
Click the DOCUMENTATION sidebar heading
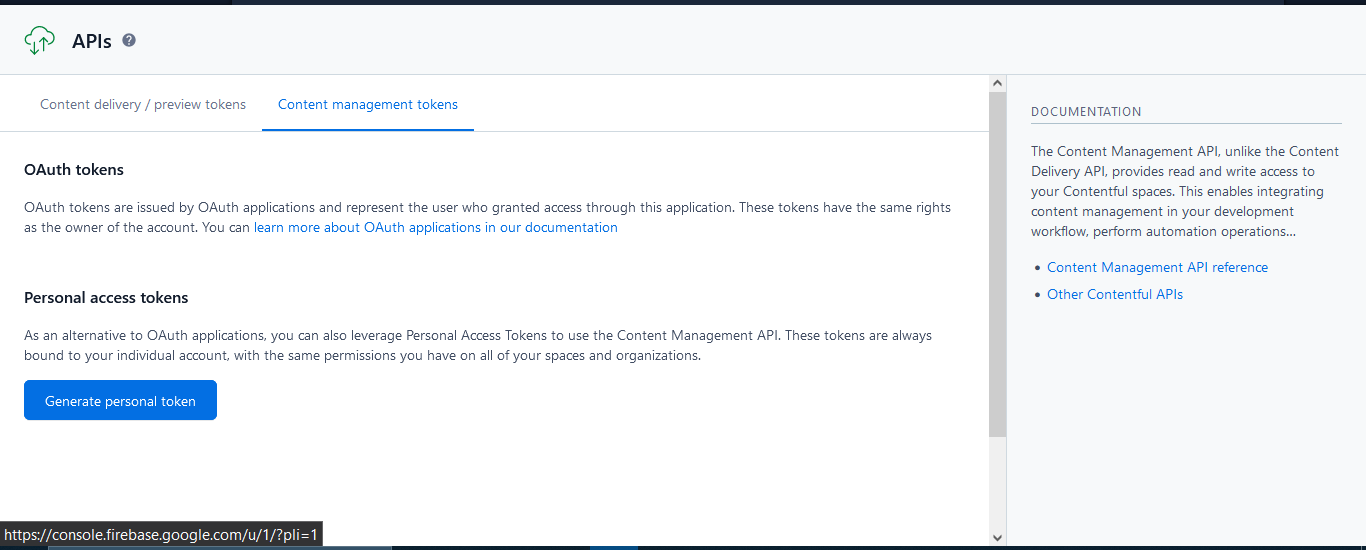pos(1086,112)
